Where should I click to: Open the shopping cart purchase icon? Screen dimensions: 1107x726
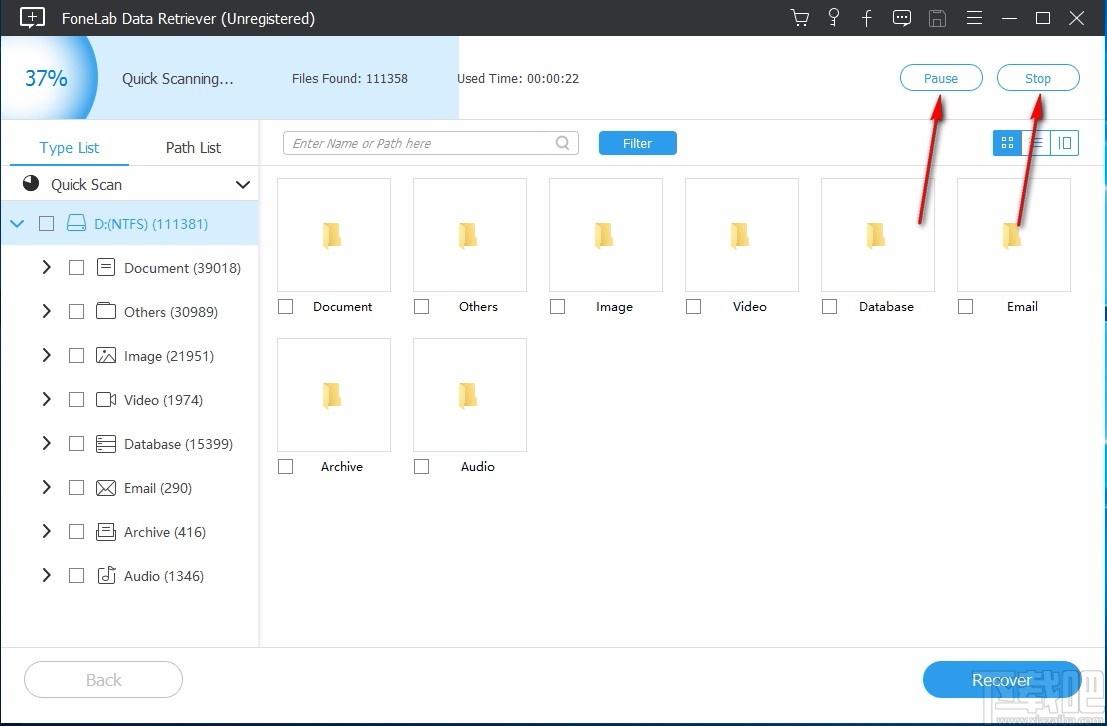[799, 18]
